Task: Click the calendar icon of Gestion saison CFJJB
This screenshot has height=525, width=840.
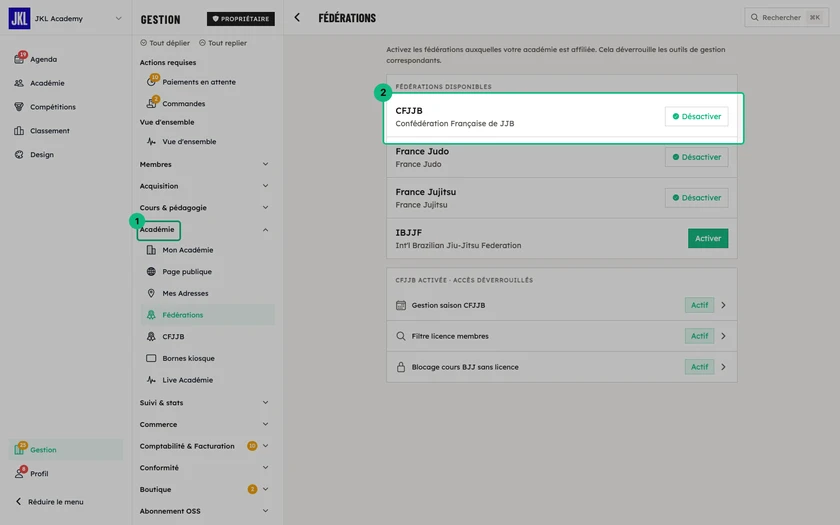Action: (x=401, y=305)
